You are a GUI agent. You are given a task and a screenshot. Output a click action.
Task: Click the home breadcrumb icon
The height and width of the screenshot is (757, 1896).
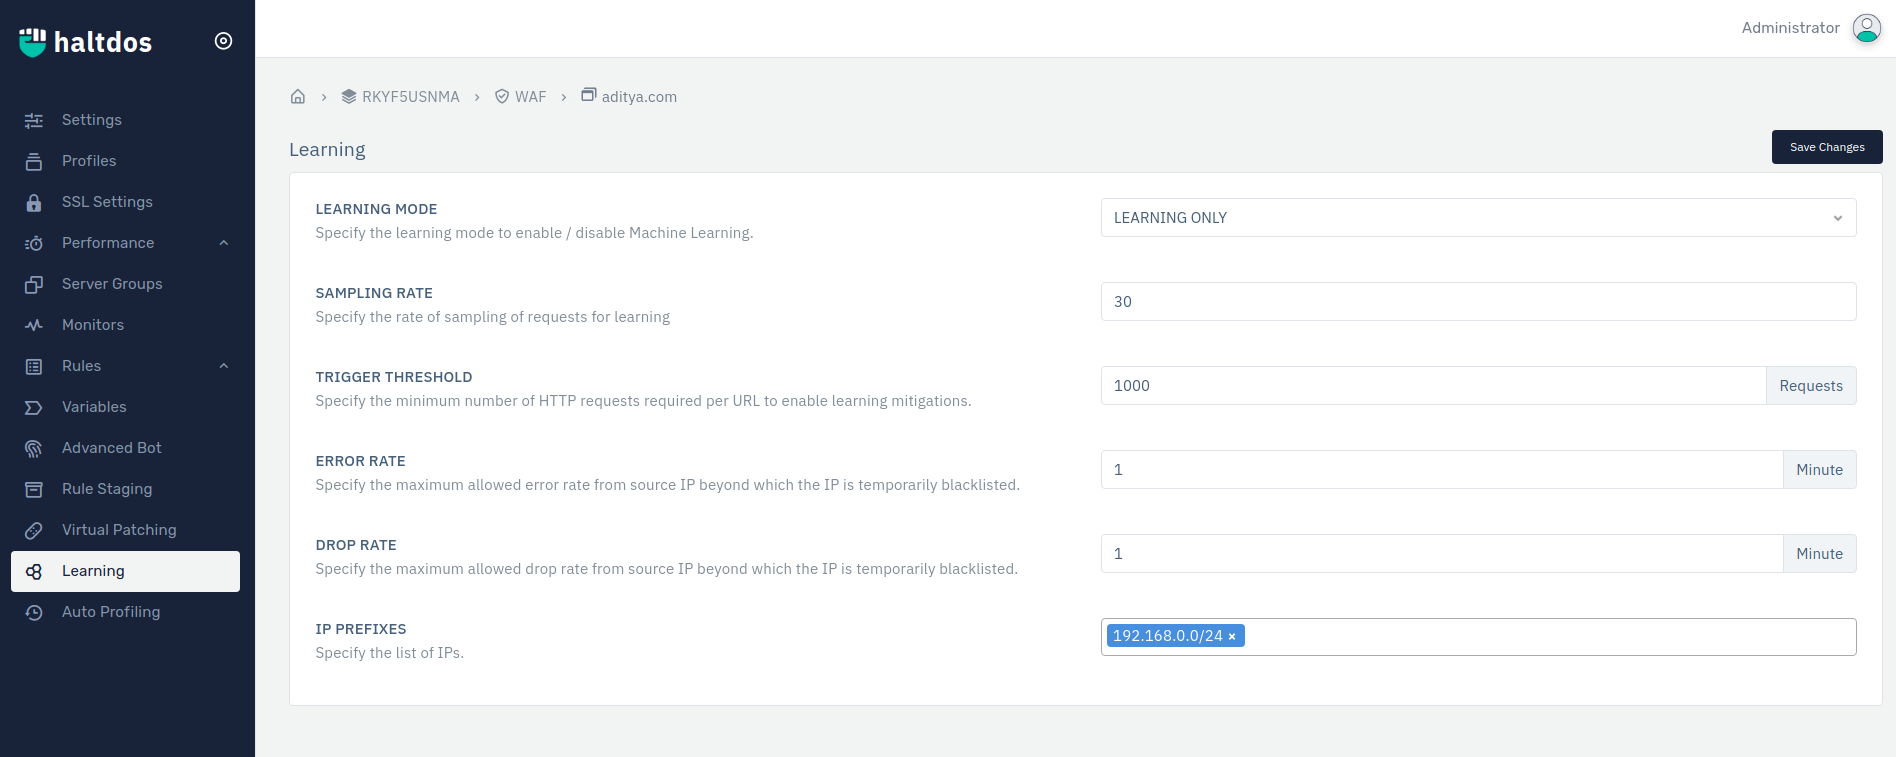tap(297, 97)
